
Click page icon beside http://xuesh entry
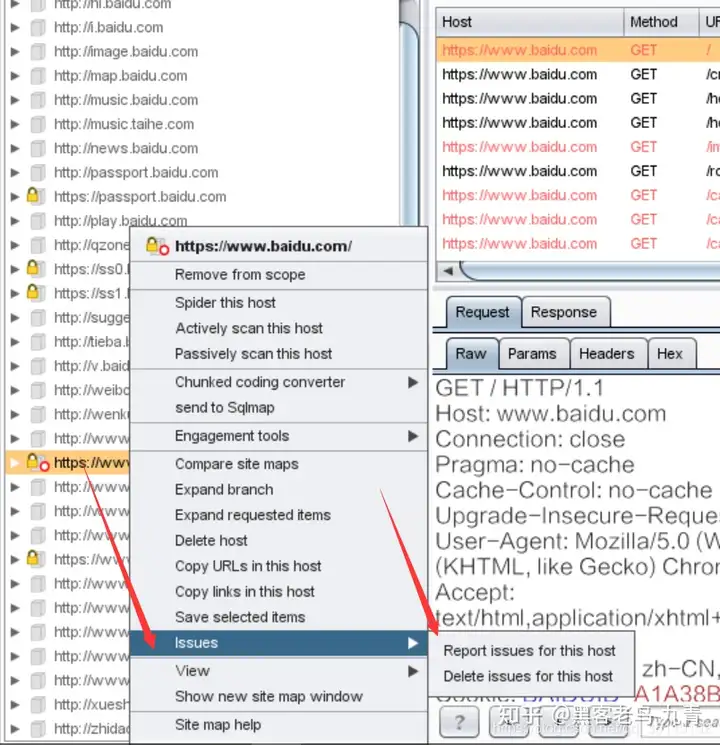38,705
